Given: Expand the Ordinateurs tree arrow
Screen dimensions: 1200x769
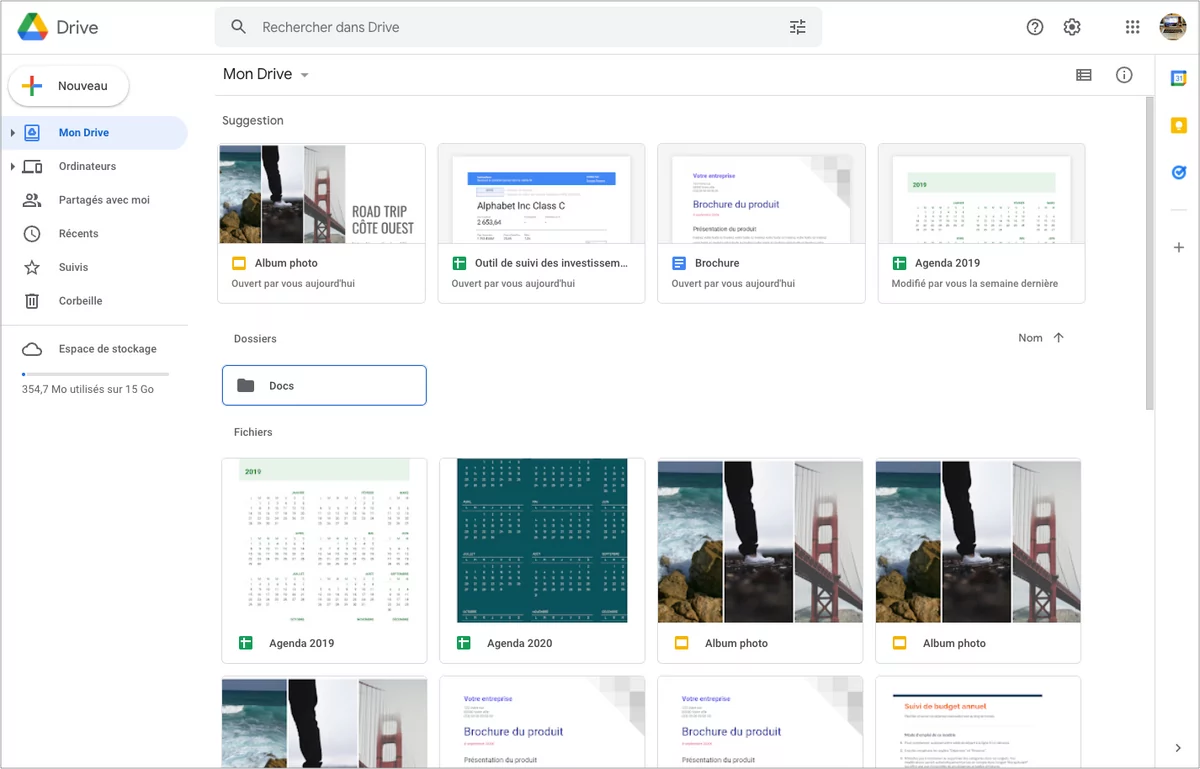Looking at the screenshot, I should coord(12,167).
